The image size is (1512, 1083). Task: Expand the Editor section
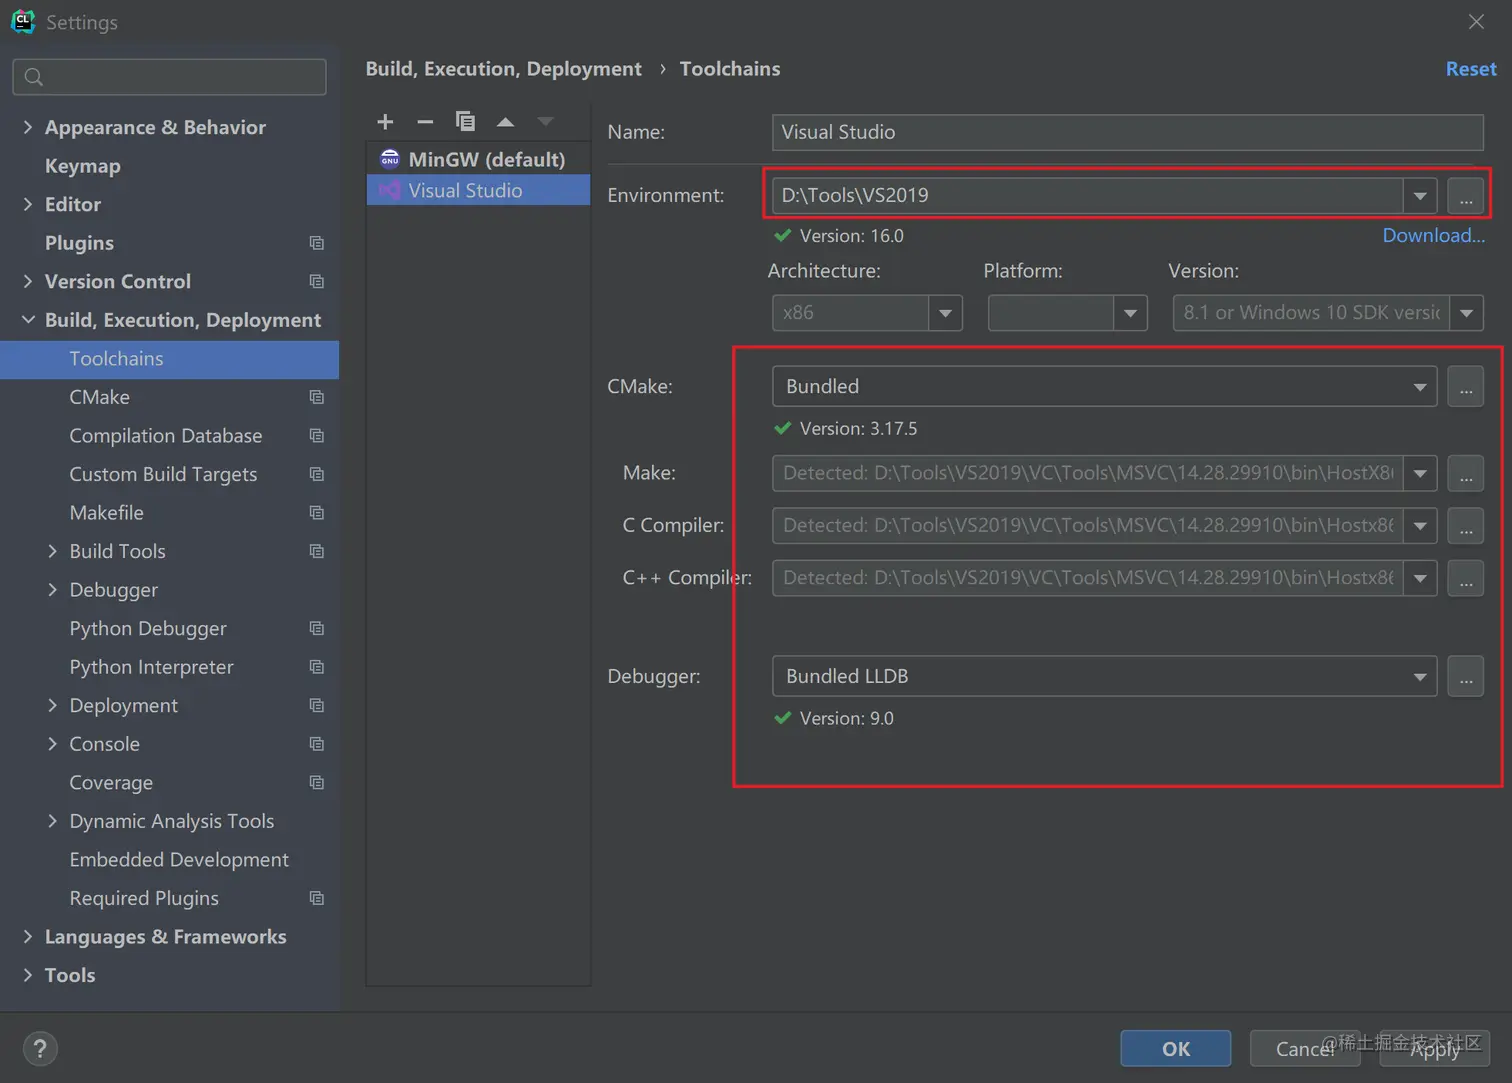(x=28, y=204)
